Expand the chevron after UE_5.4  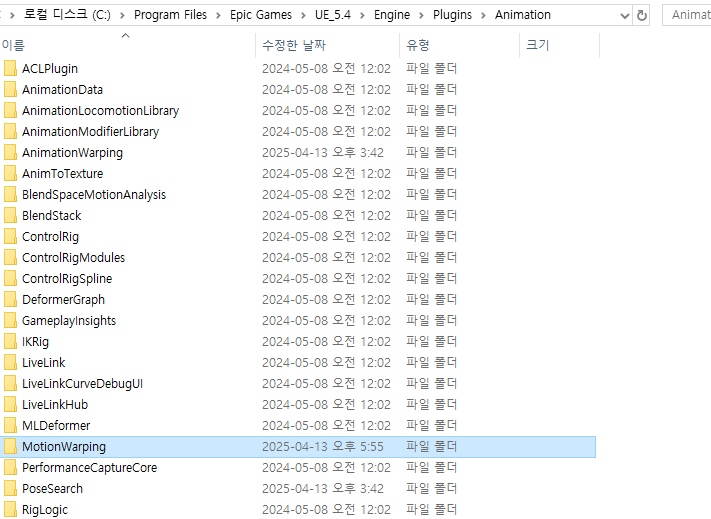[x=362, y=15]
